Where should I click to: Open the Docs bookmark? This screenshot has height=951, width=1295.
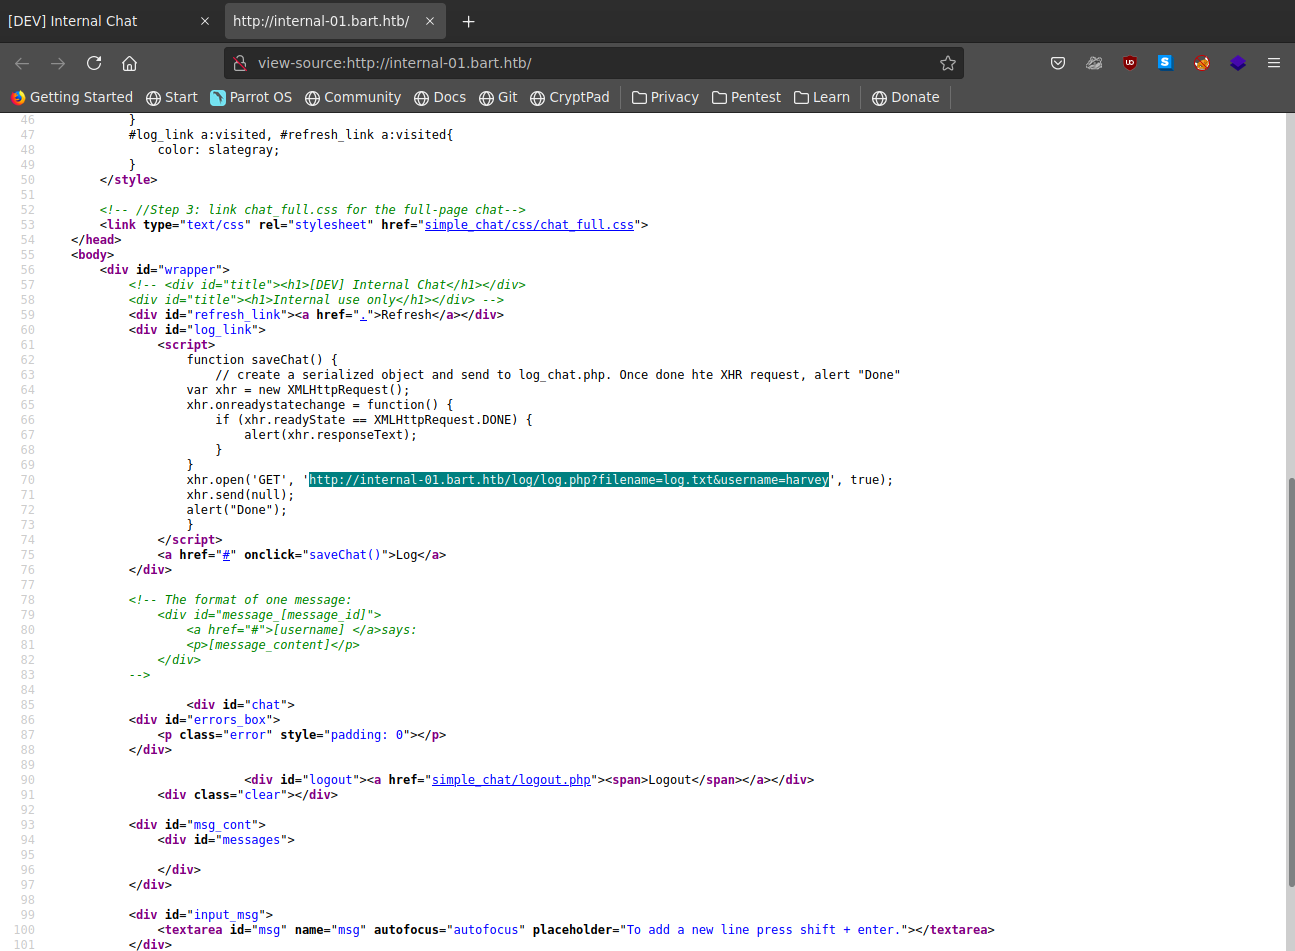pos(440,97)
